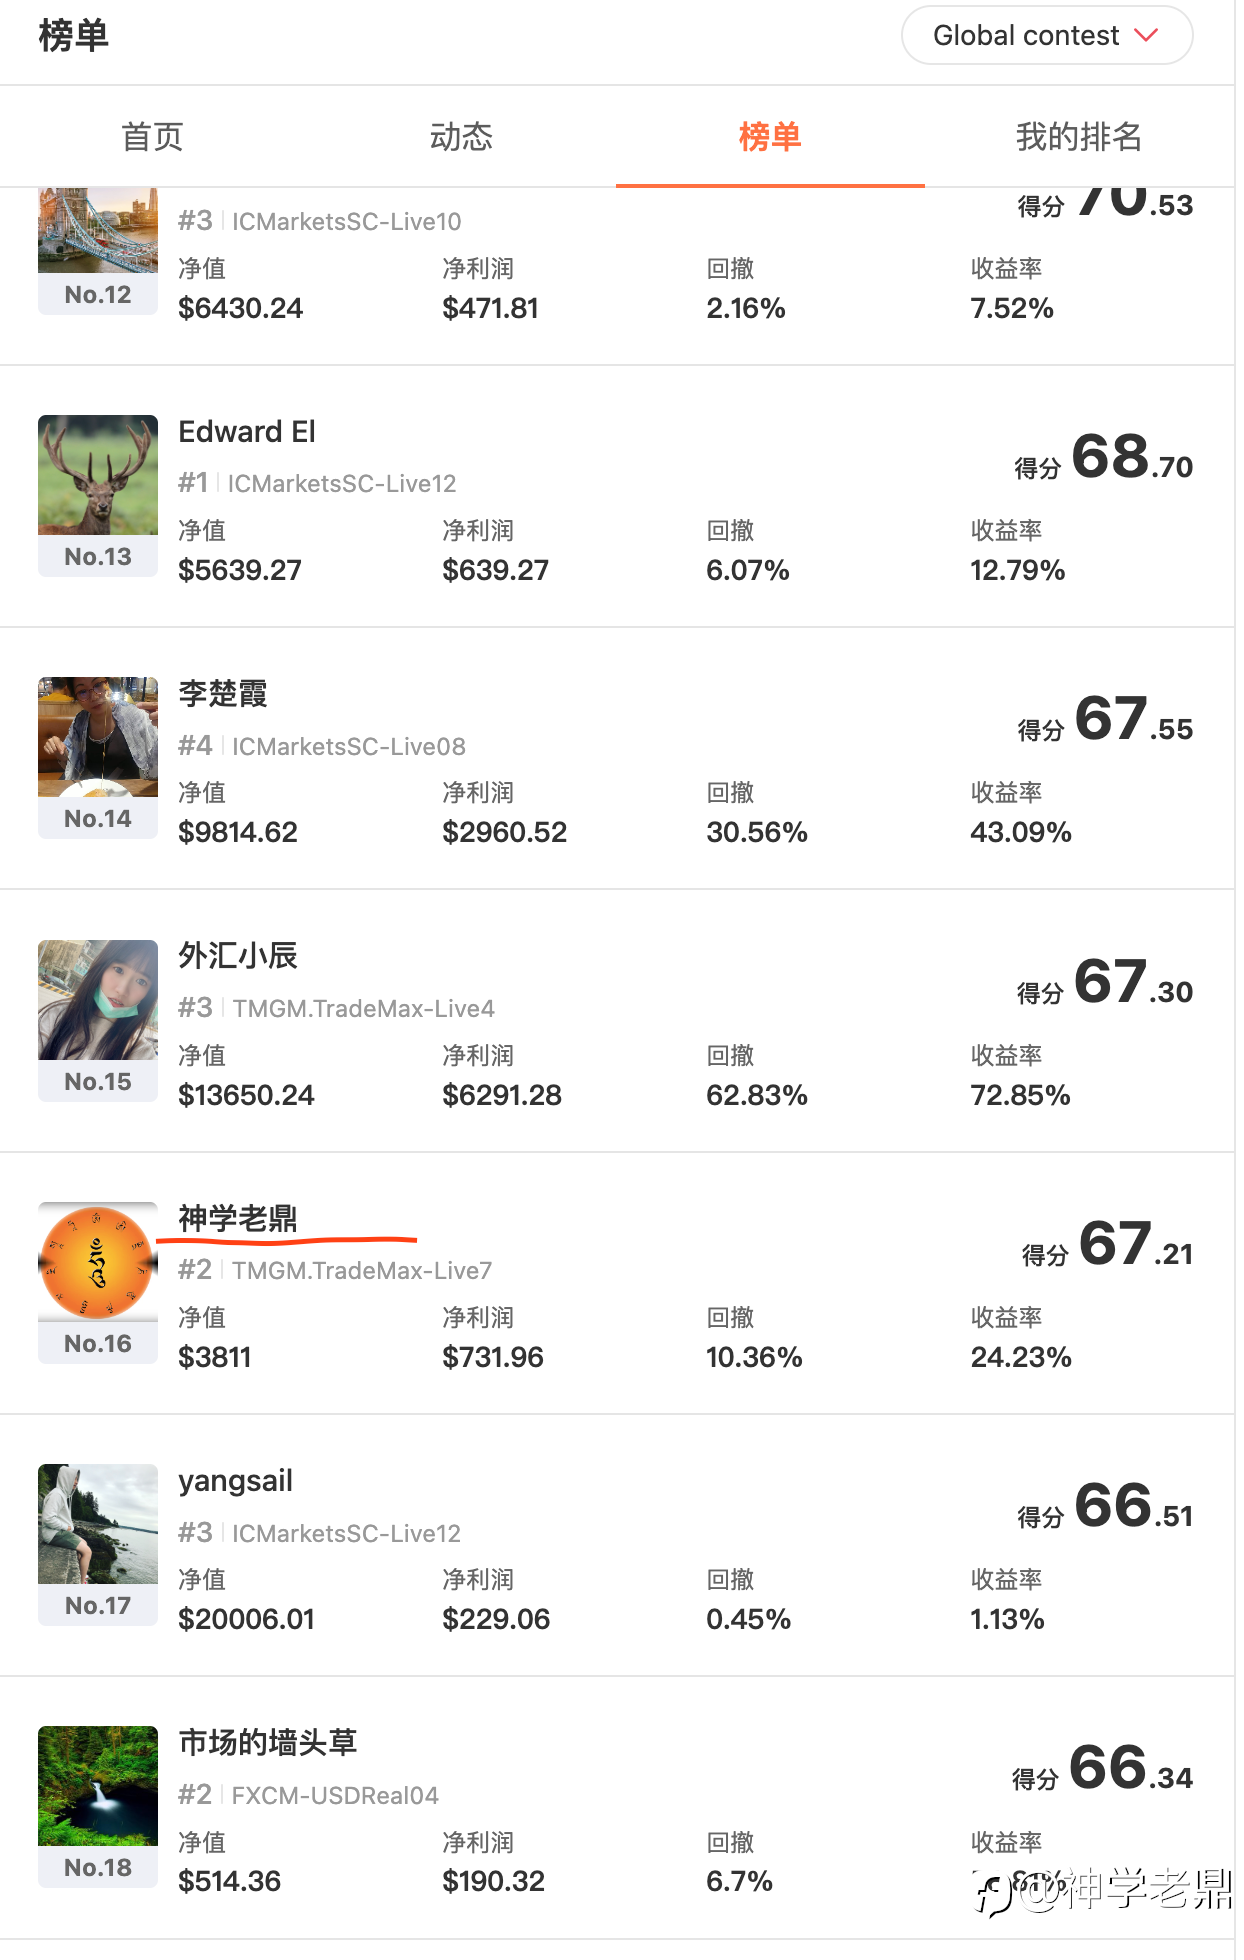Click Edward El's deer avatar
Screen dimensions: 1244x1960
pyautogui.click(x=98, y=475)
